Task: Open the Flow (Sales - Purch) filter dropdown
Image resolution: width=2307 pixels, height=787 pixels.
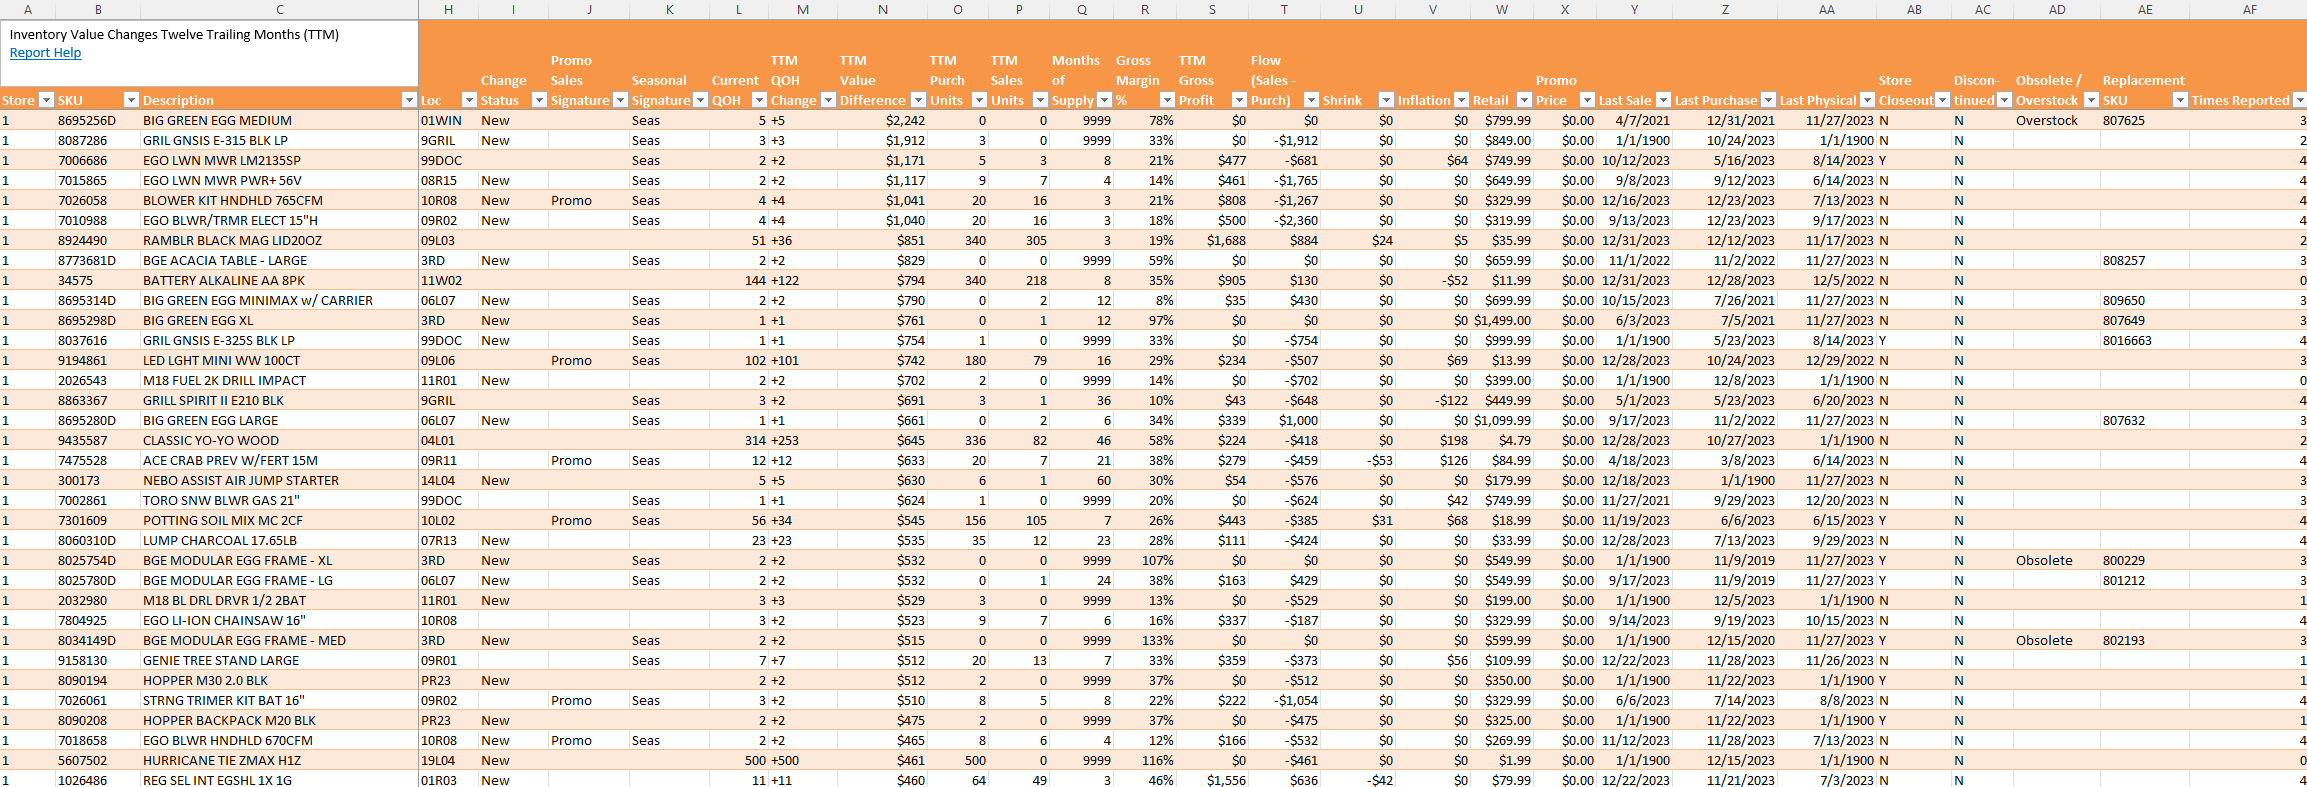Action: pos(1311,100)
